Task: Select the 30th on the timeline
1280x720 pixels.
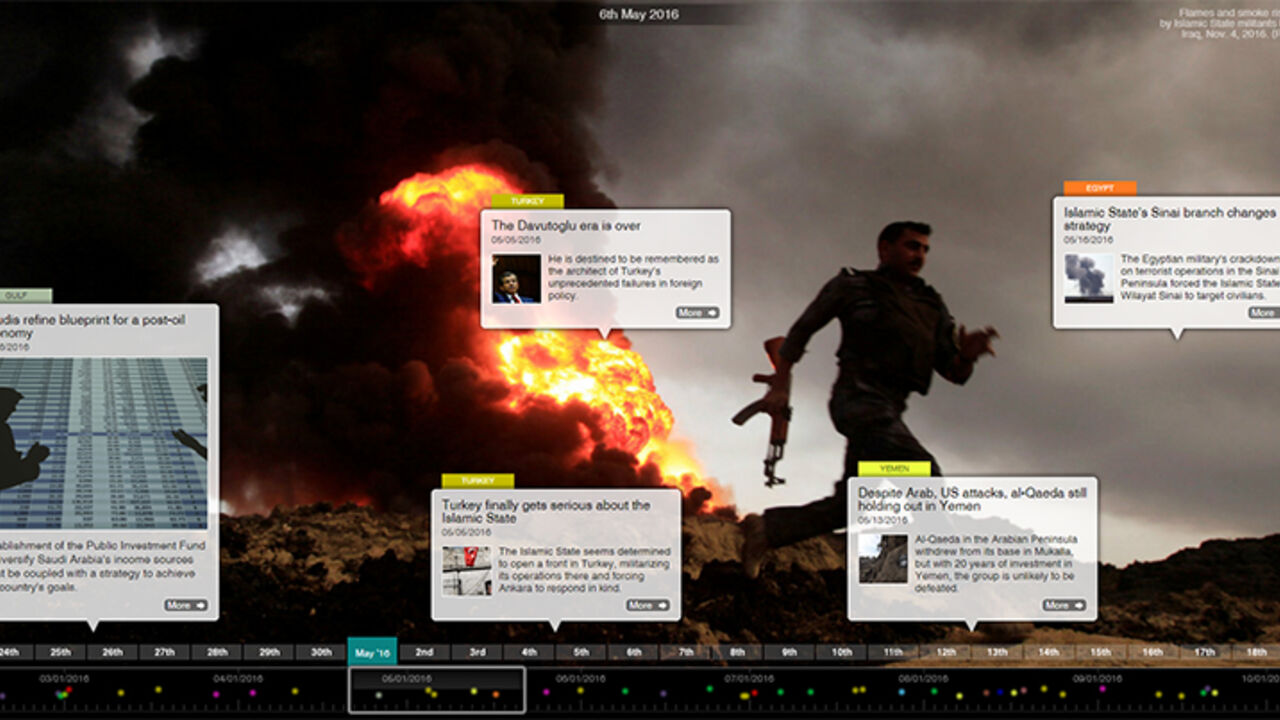Action: pos(321,652)
